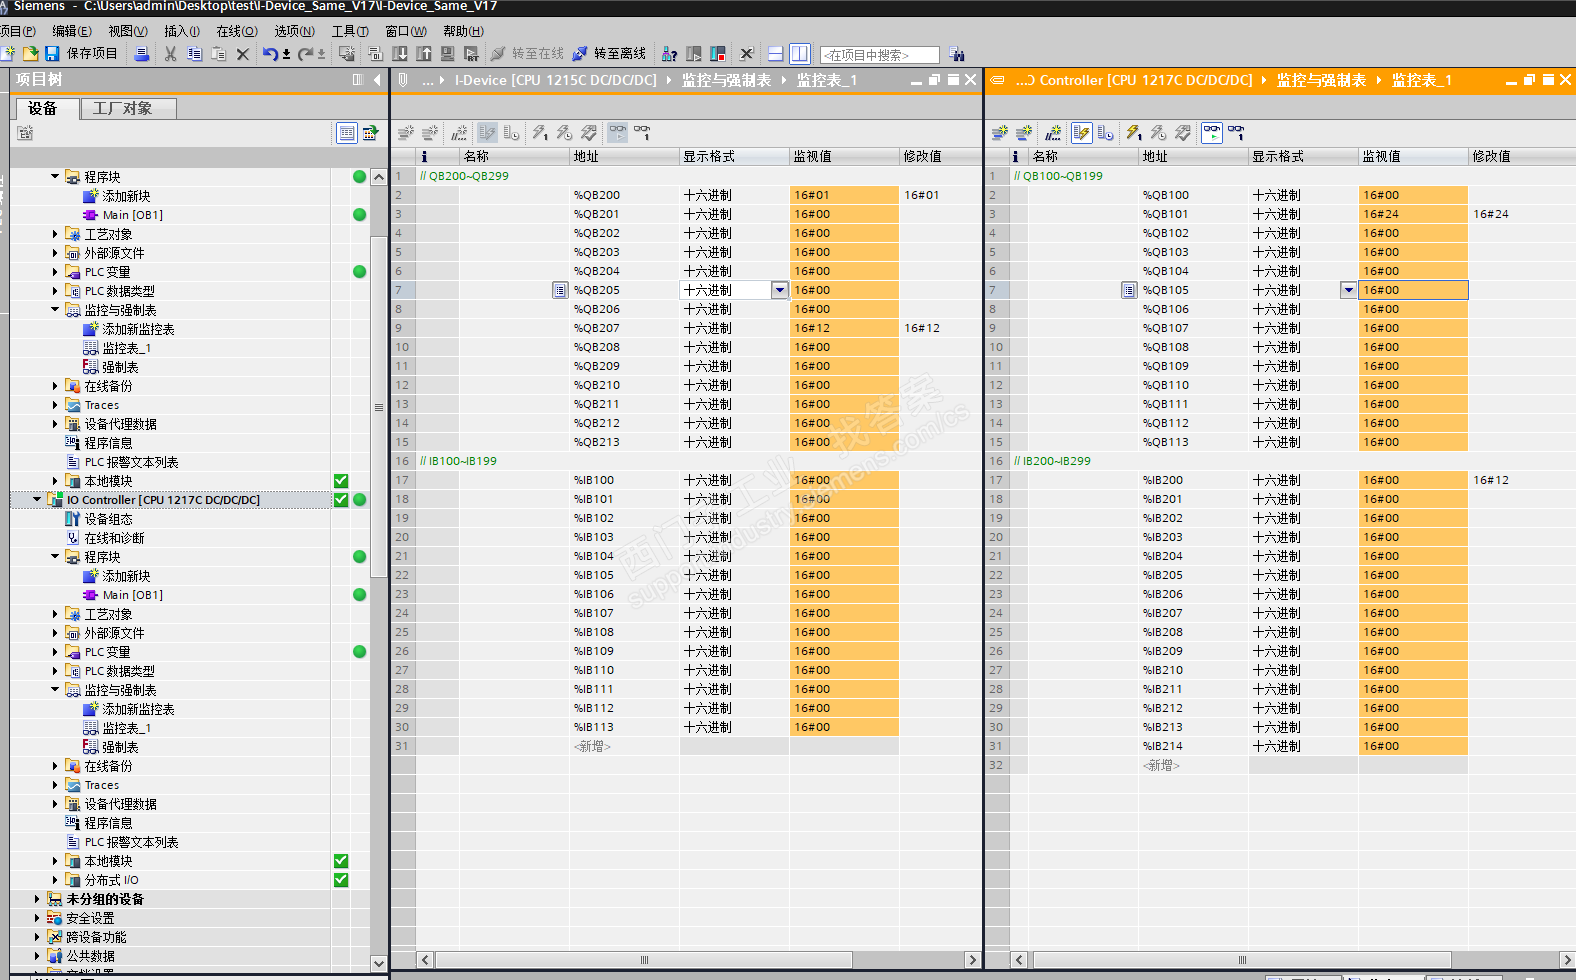Click Modify once lightning icon in Controller watch table
Screen dimensions: 1576x980
pyautogui.click(x=1133, y=132)
